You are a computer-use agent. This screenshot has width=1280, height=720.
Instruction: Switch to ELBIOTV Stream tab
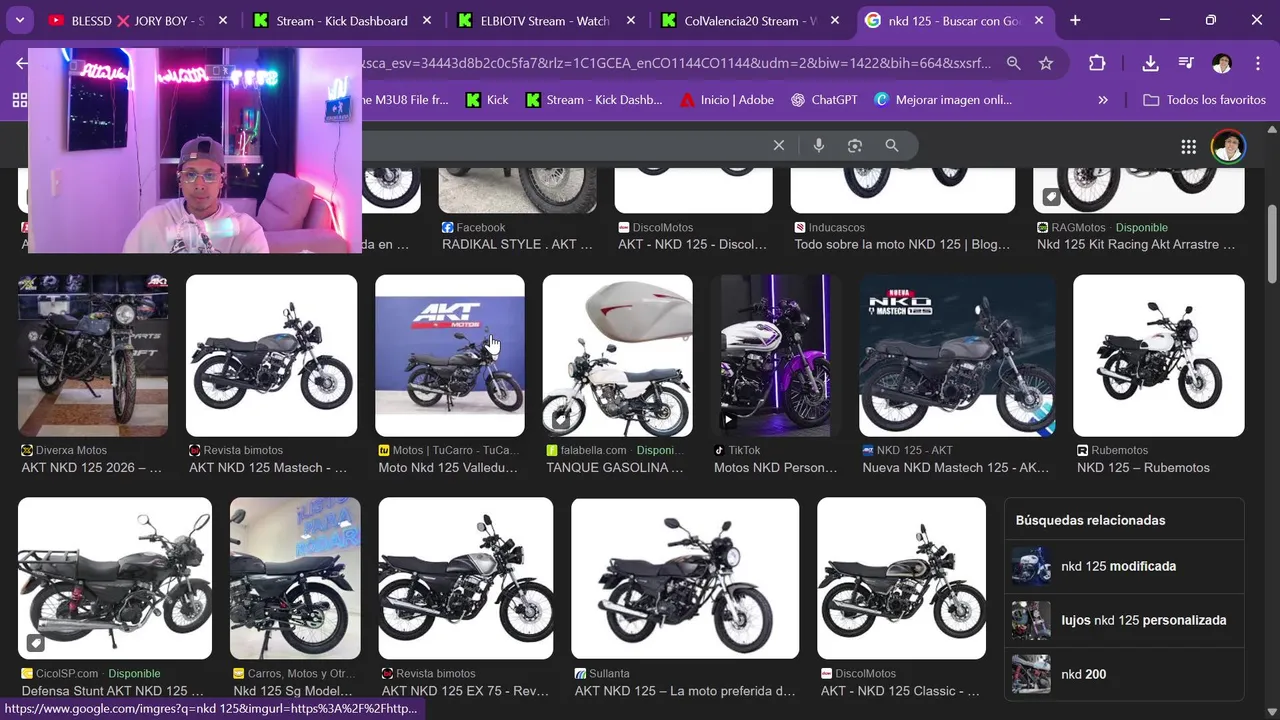pos(545,20)
